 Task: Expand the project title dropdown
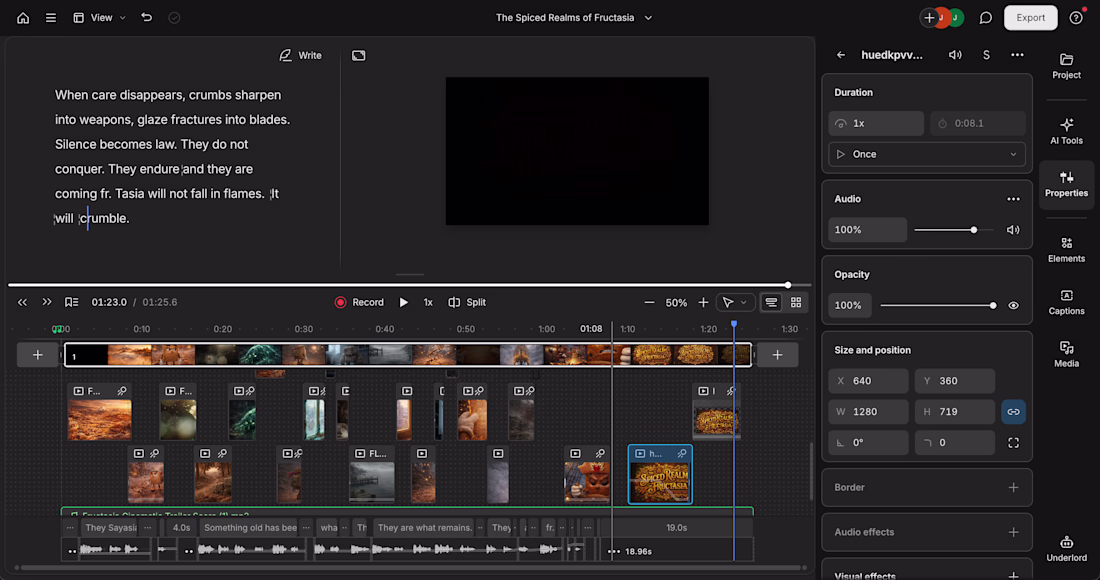pos(648,17)
